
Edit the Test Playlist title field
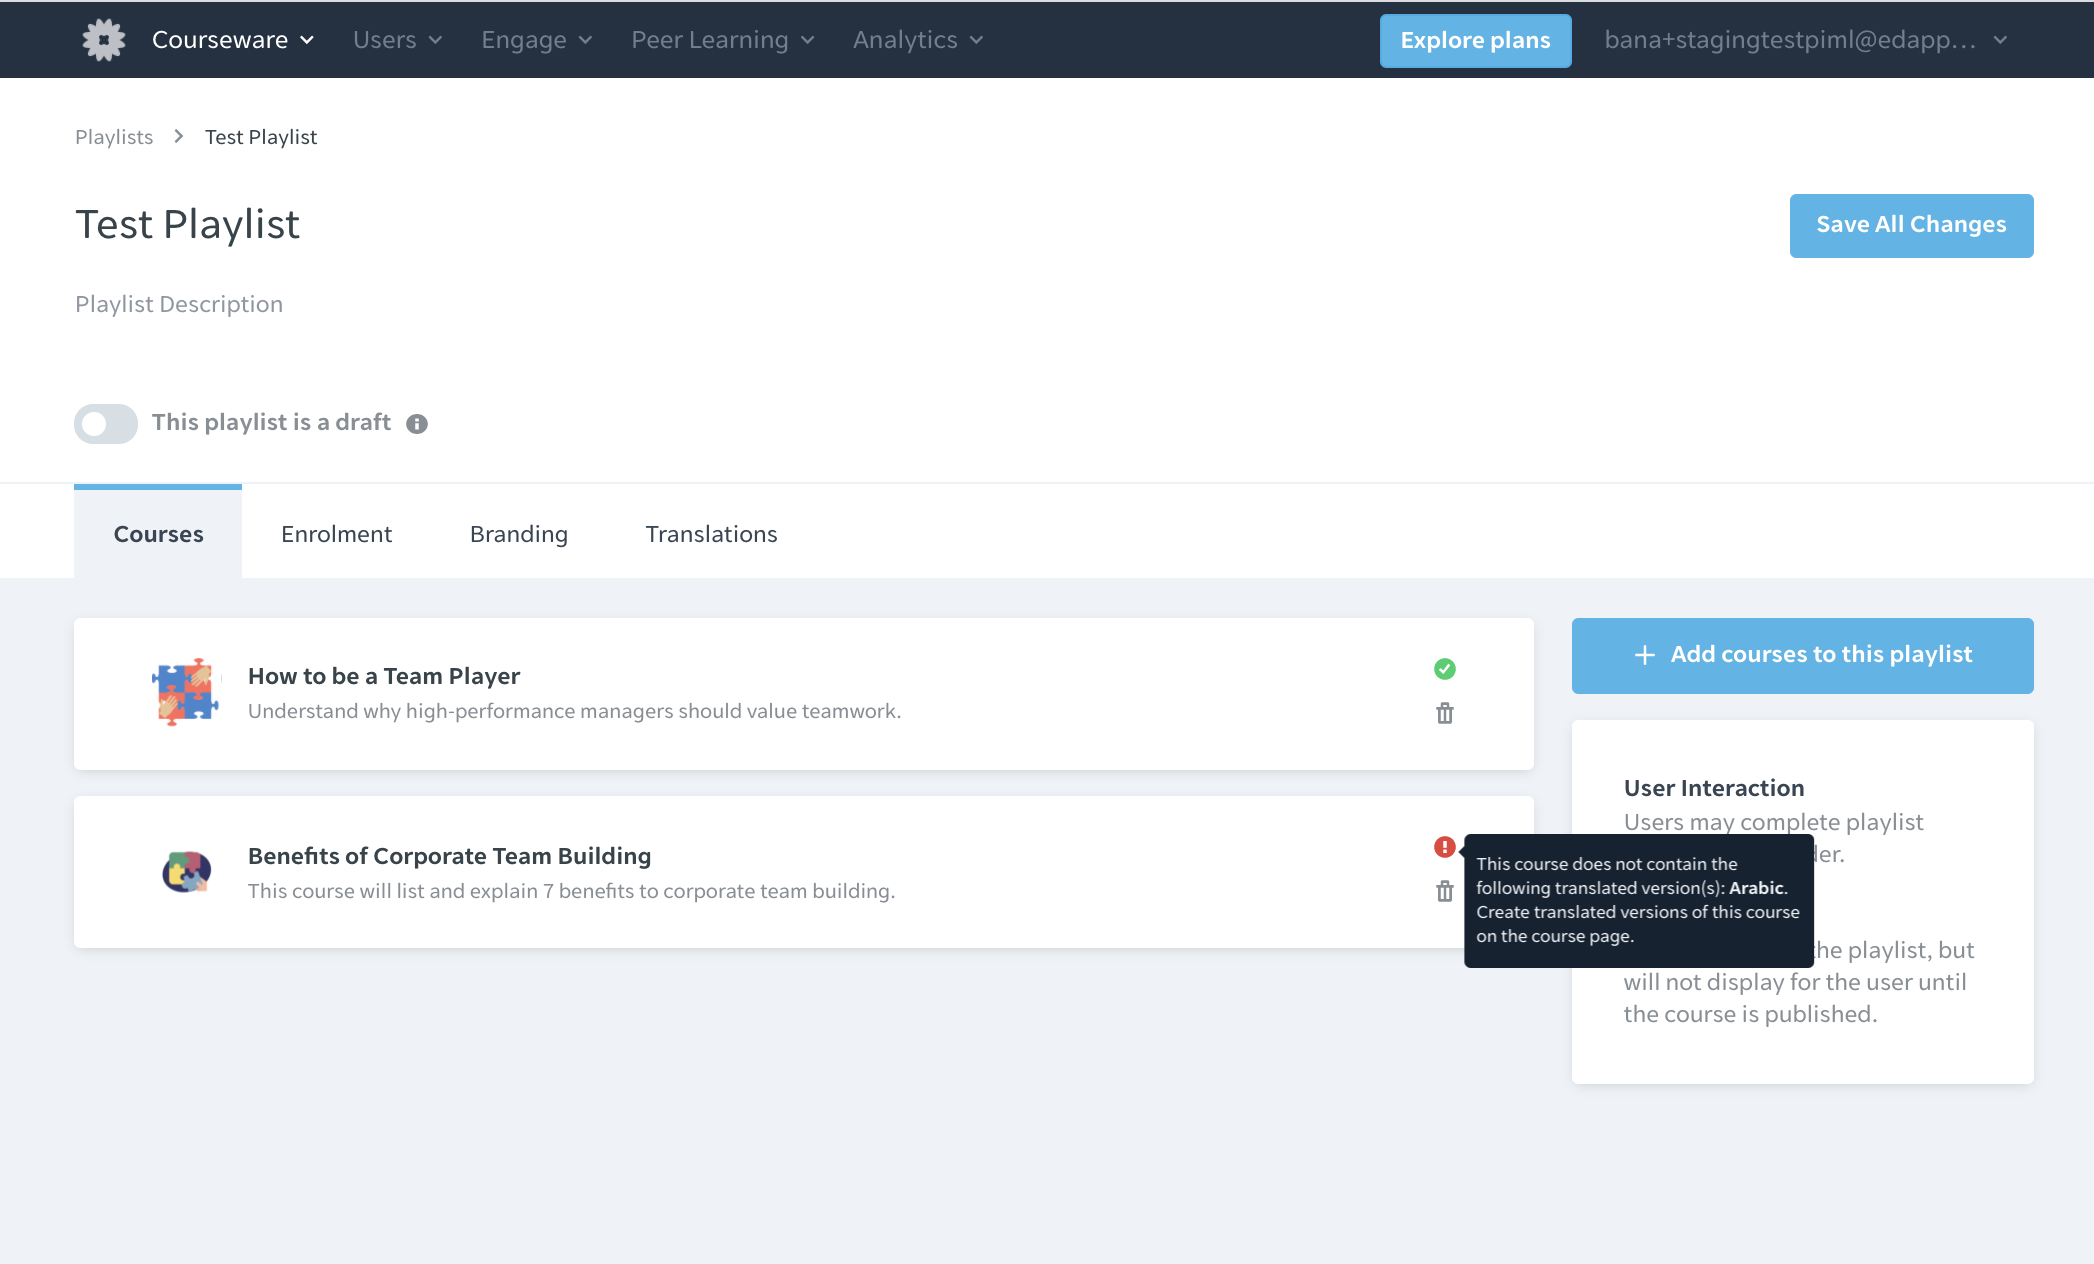tap(188, 224)
